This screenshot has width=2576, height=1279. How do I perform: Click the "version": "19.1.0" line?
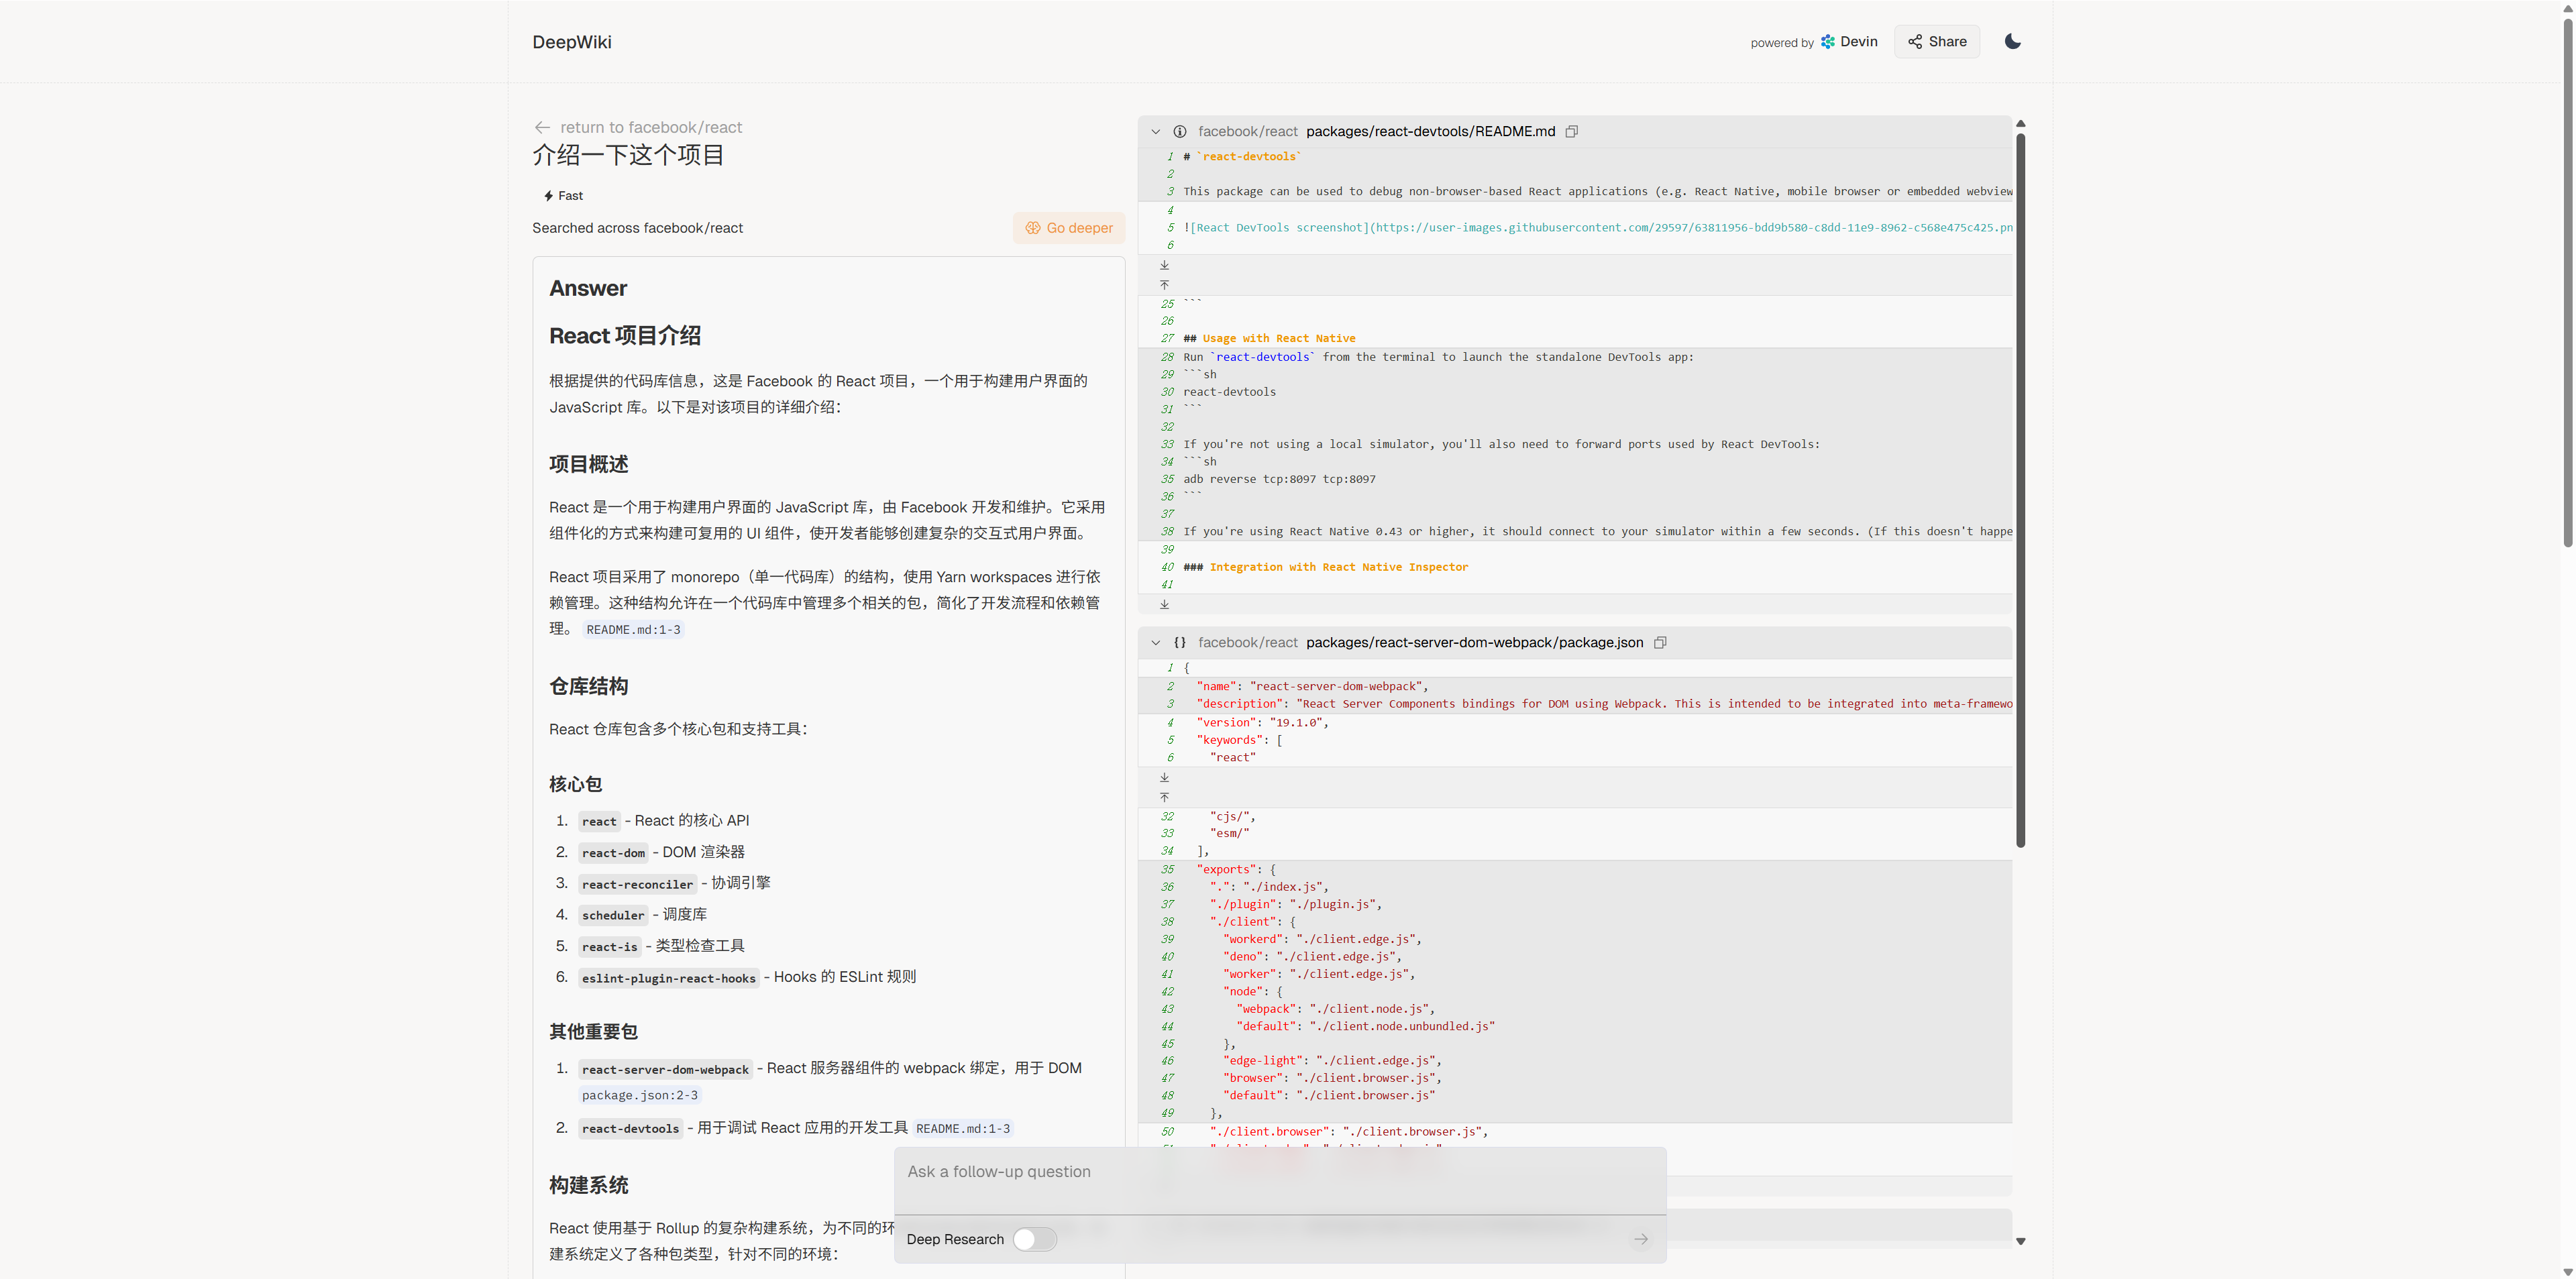(1262, 723)
